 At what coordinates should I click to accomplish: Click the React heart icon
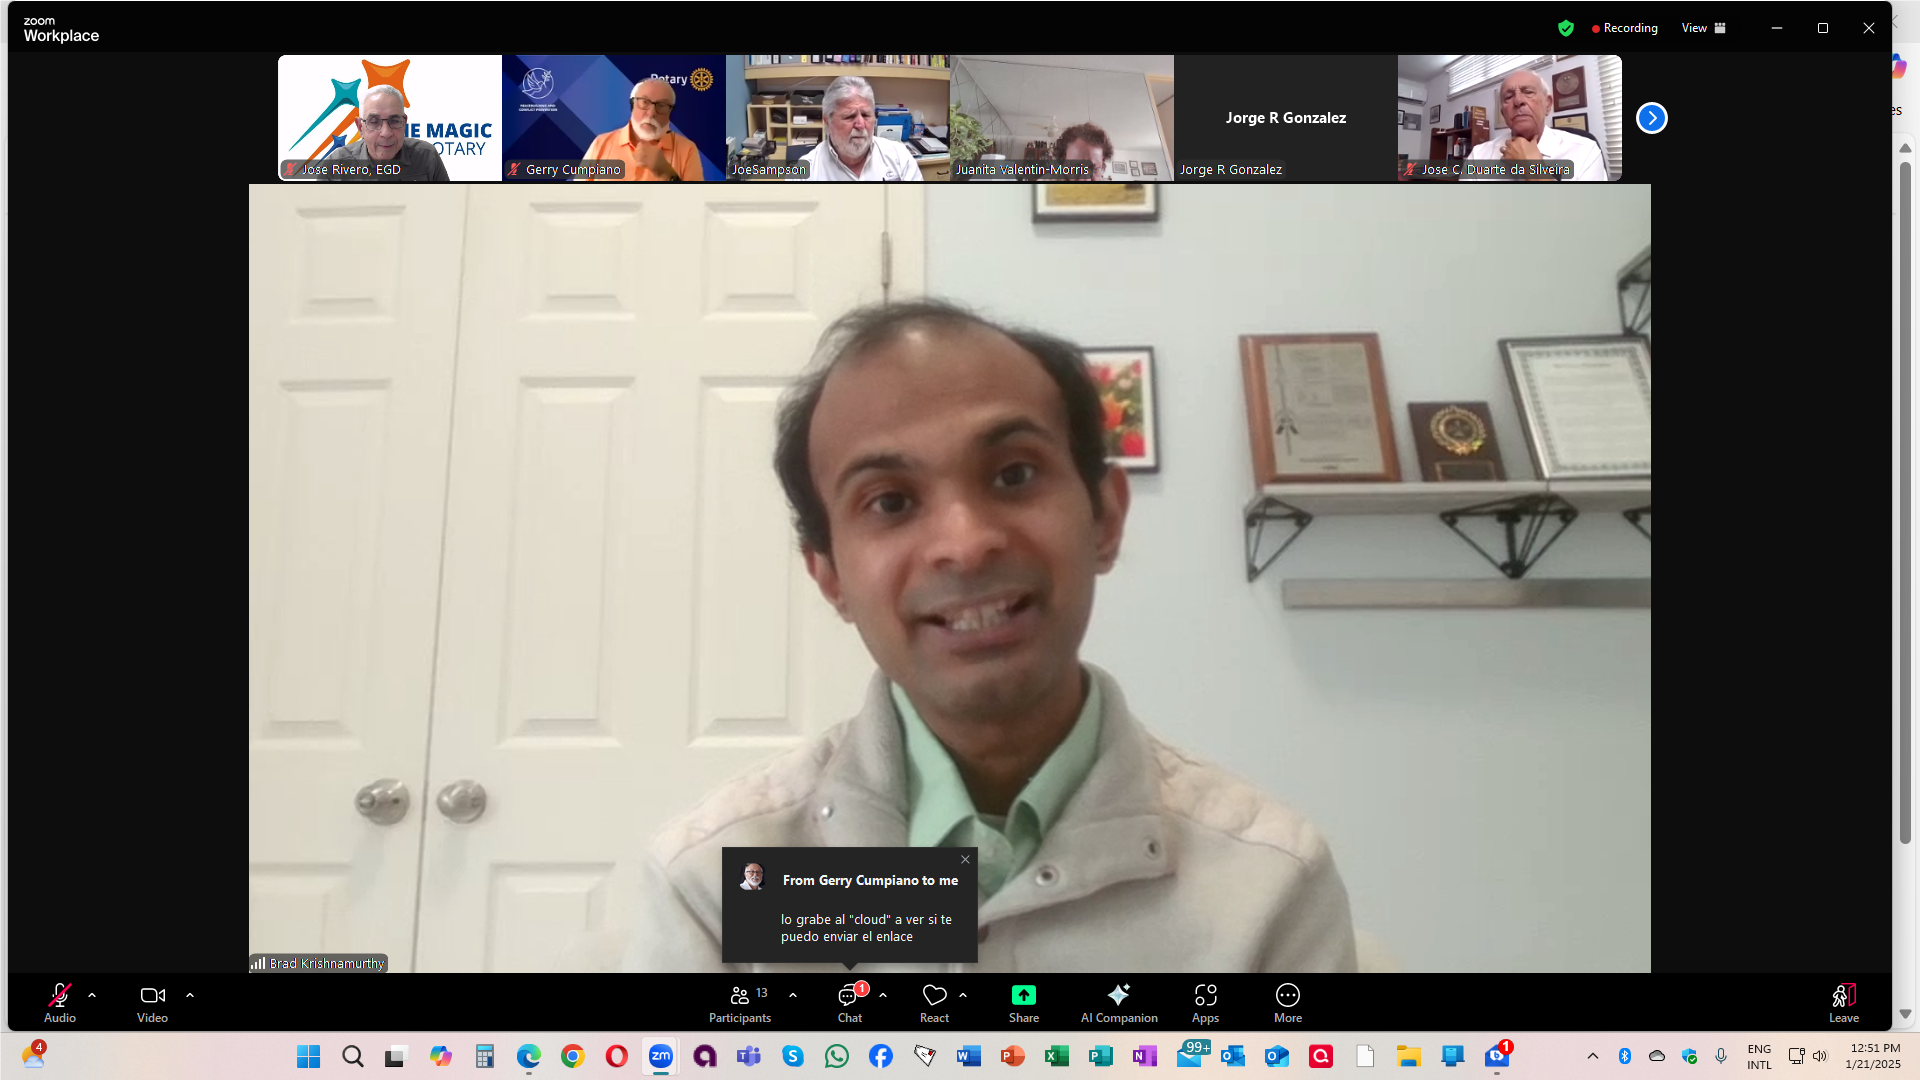(934, 996)
